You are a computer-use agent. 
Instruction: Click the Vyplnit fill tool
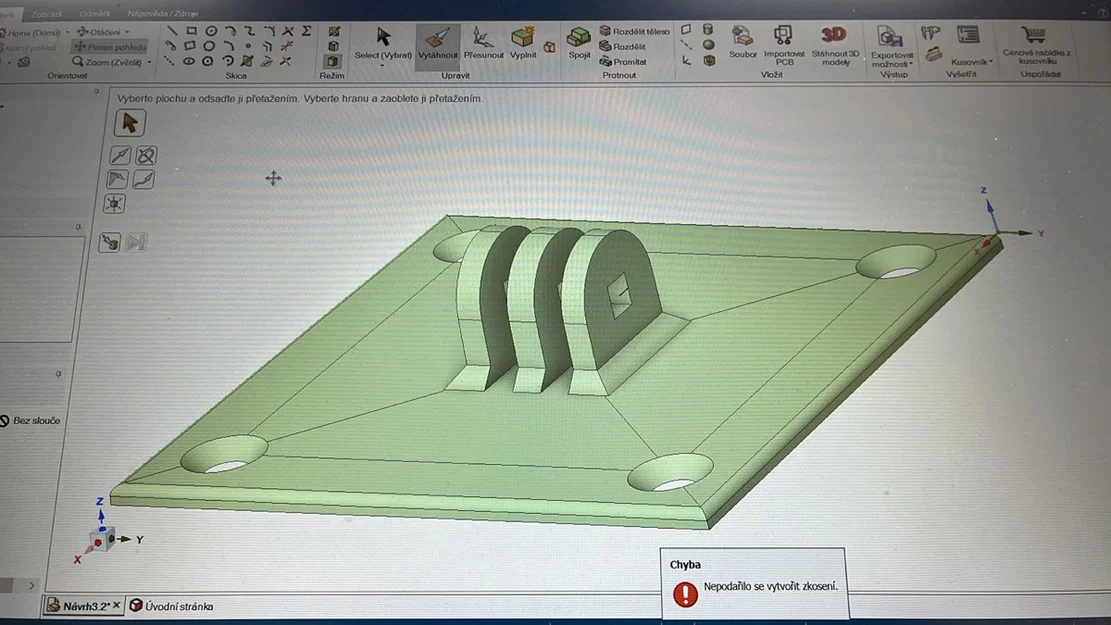click(523, 43)
